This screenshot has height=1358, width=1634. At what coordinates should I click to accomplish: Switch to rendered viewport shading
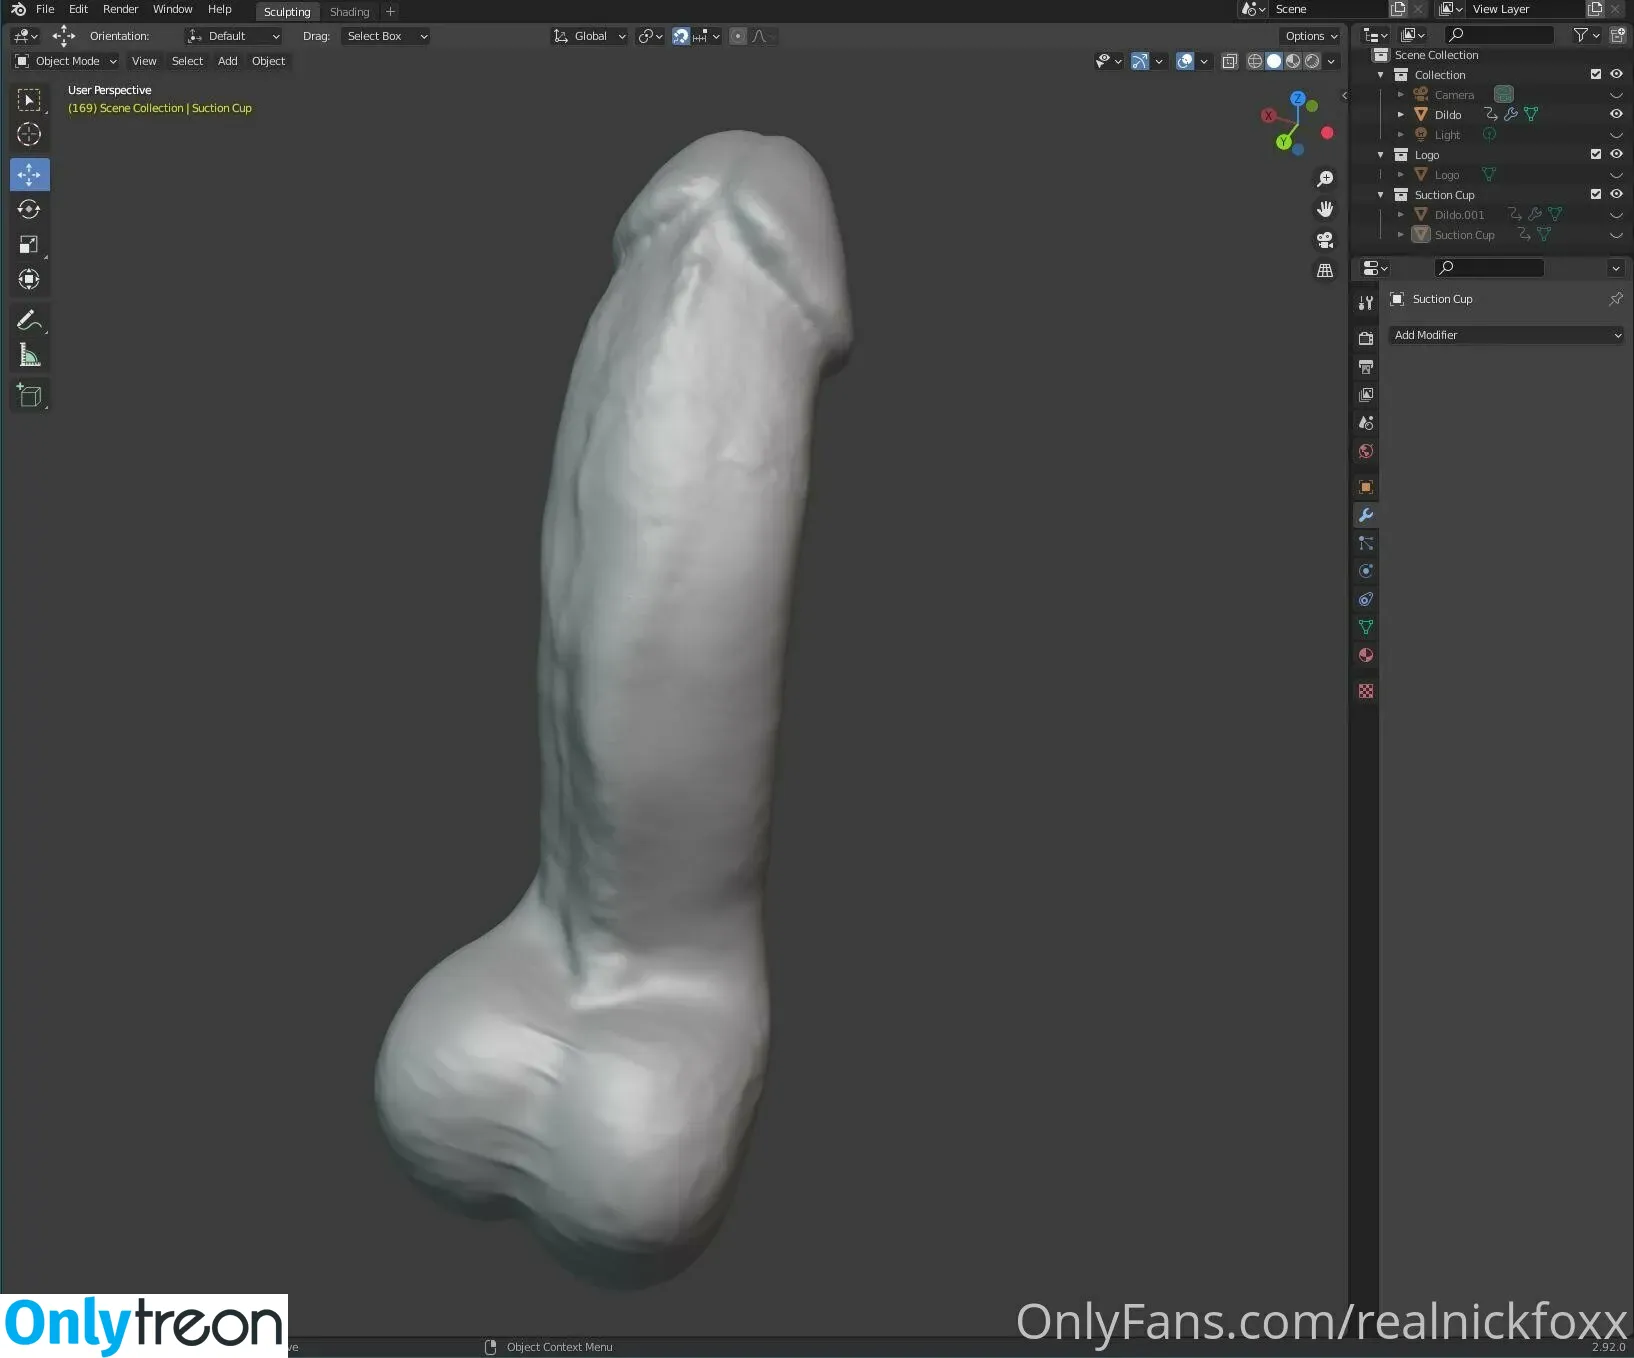click(x=1312, y=61)
